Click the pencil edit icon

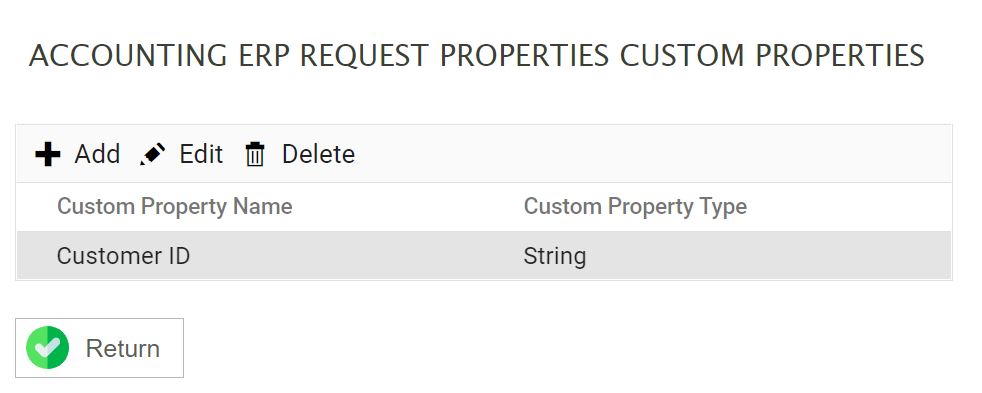(x=153, y=154)
